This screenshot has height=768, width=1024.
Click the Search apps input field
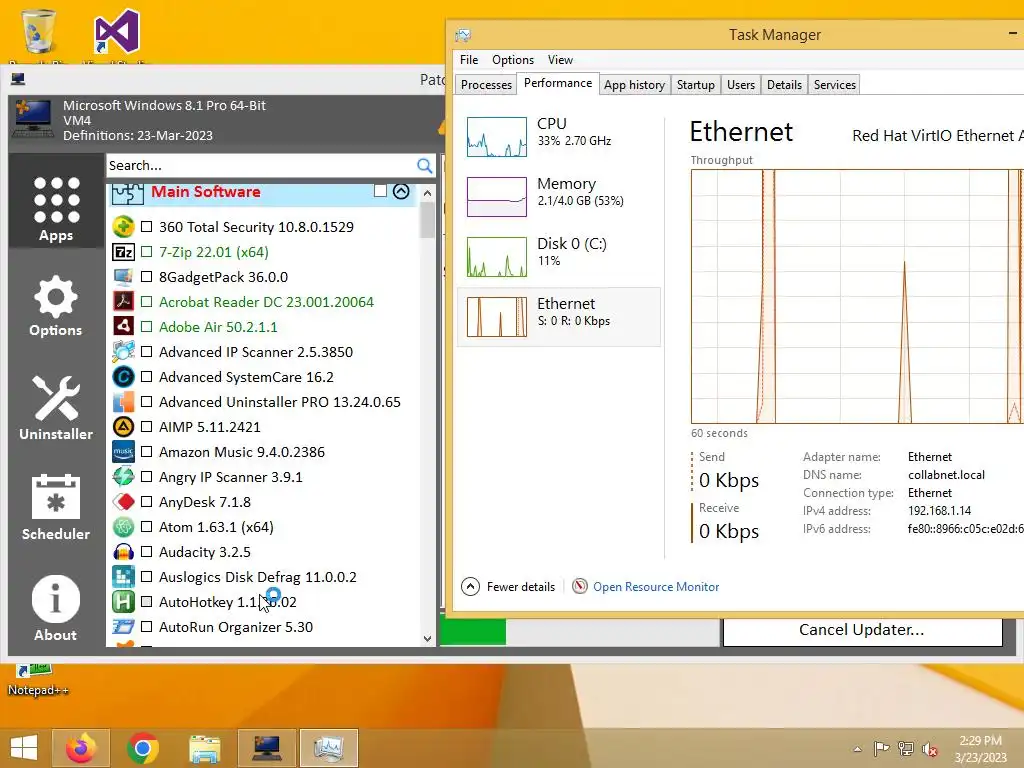(261, 166)
